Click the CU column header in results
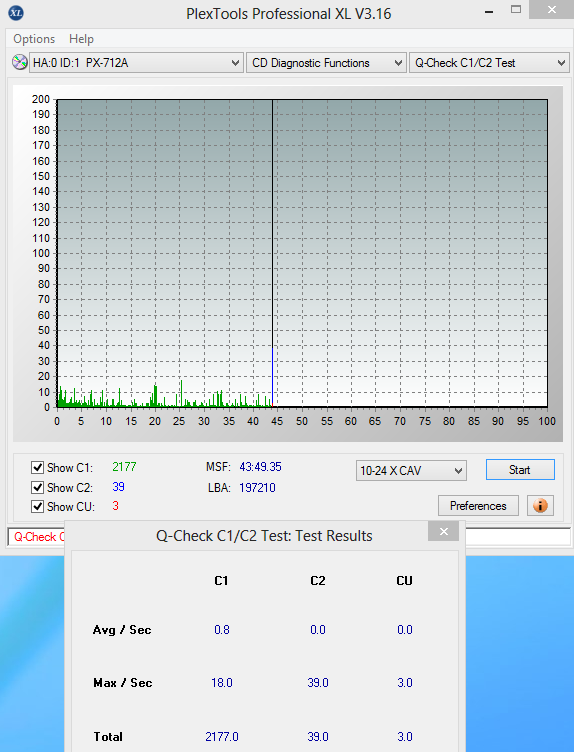This screenshot has height=752, width=574. tap(404, 581)
